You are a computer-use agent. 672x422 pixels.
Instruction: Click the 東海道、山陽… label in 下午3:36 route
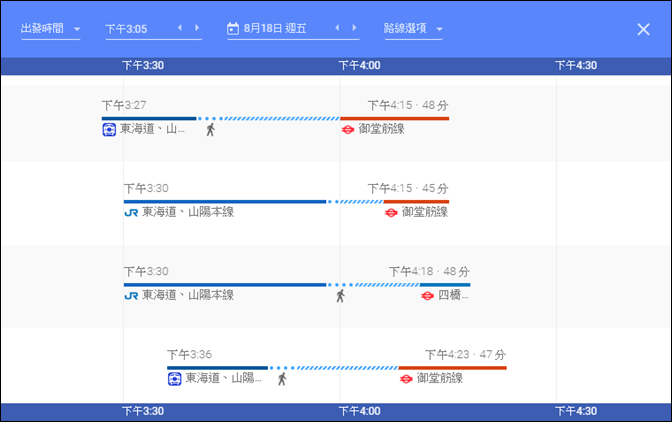[223, 378]
